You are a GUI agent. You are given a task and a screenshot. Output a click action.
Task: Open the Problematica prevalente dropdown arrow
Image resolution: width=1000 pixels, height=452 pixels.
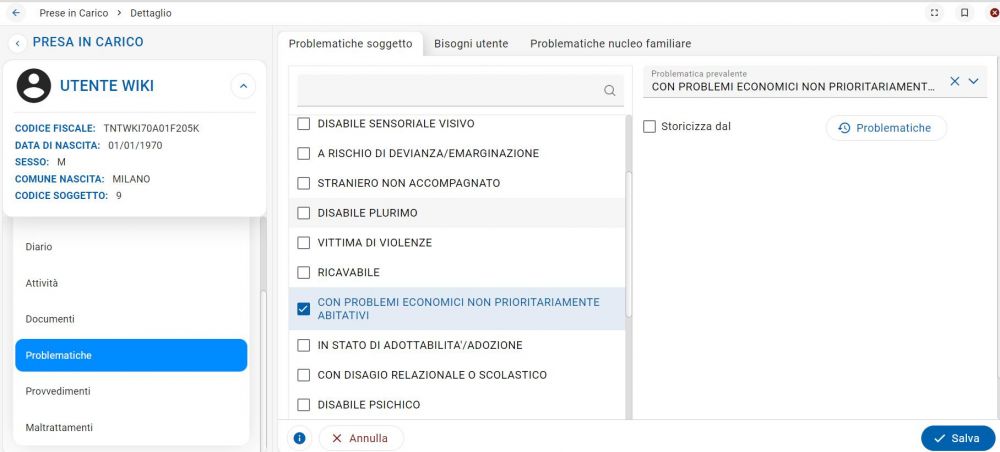973,81
